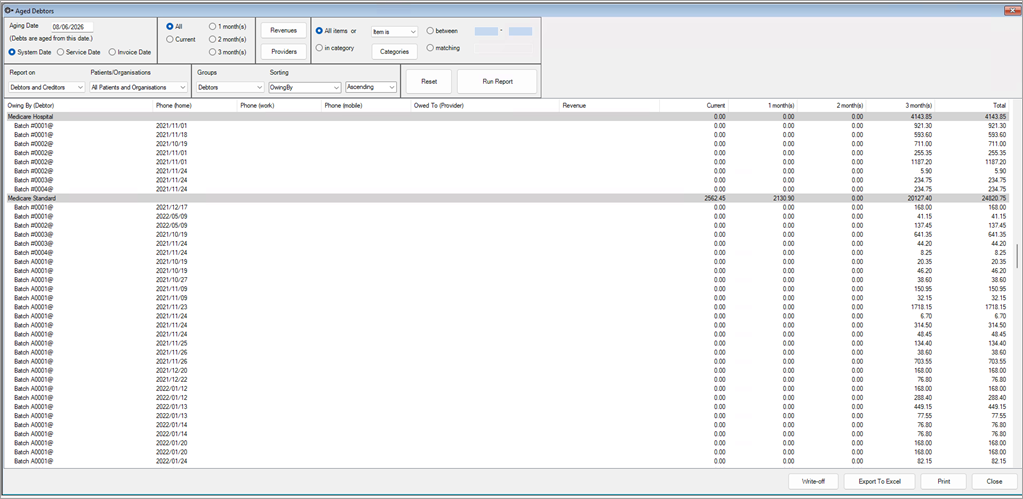Click the Owed To (Provider) column header
Image resolution: width=1023 pixels, height=499 pixels.
pos(484,105)
